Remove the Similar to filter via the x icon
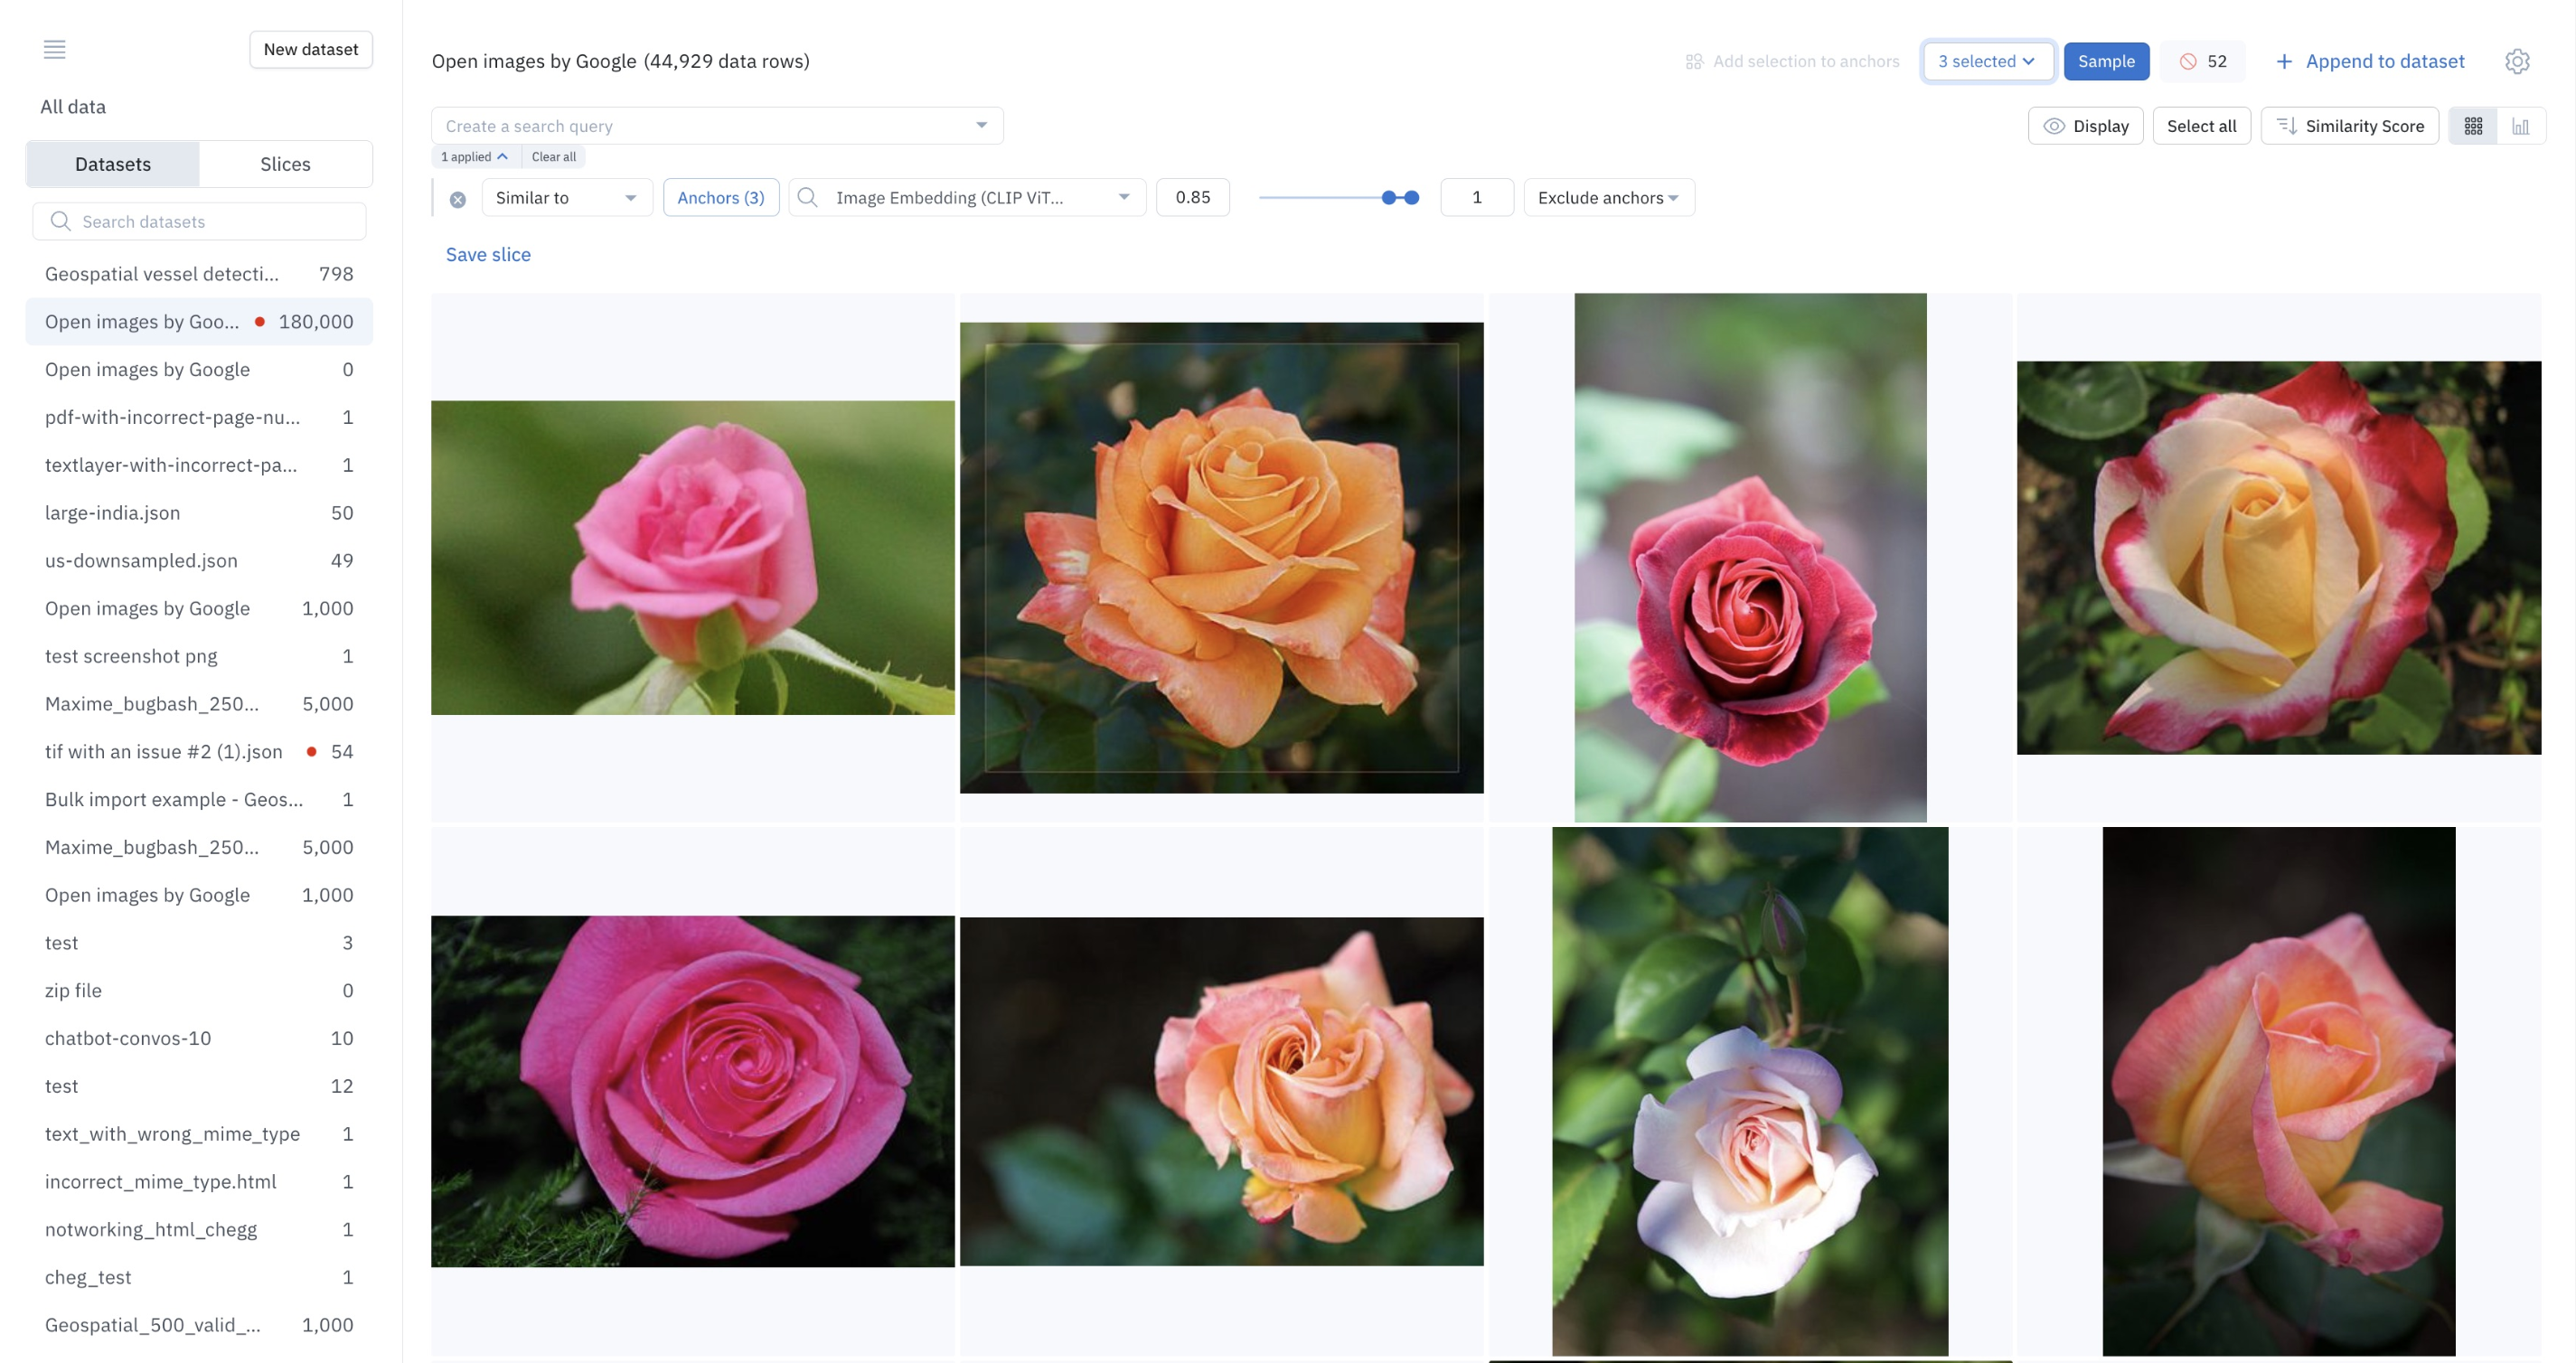 458,198
